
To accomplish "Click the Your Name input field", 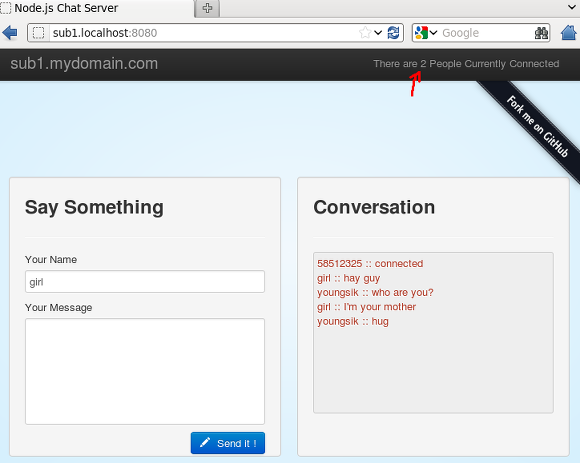I will 145,282.
